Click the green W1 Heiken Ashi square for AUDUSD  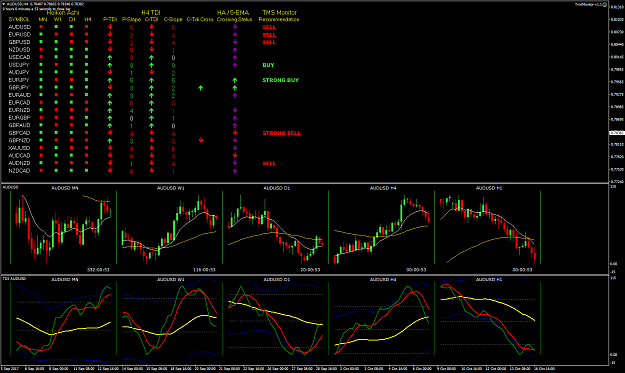tap(56, 27)
